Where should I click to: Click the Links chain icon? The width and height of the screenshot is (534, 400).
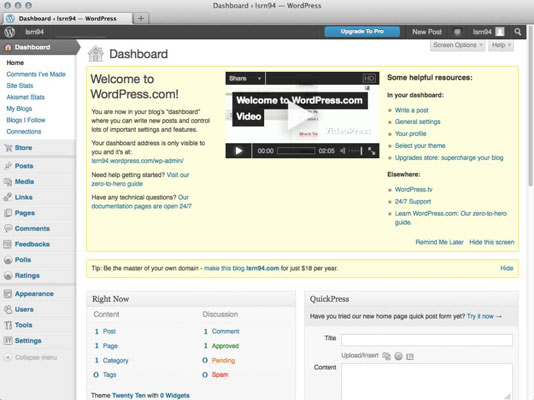(x=8, y=197)
